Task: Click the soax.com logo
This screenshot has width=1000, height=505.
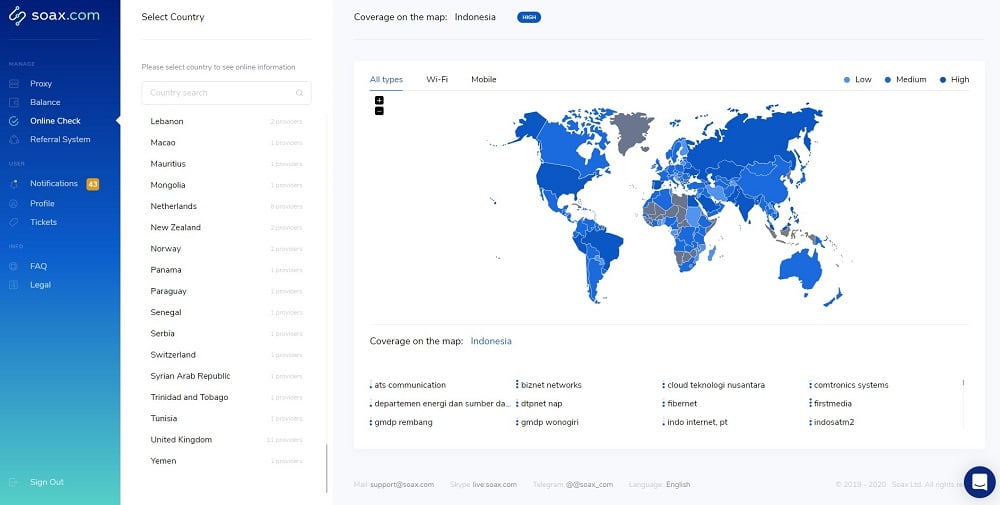Action: [x=54, y=16]
